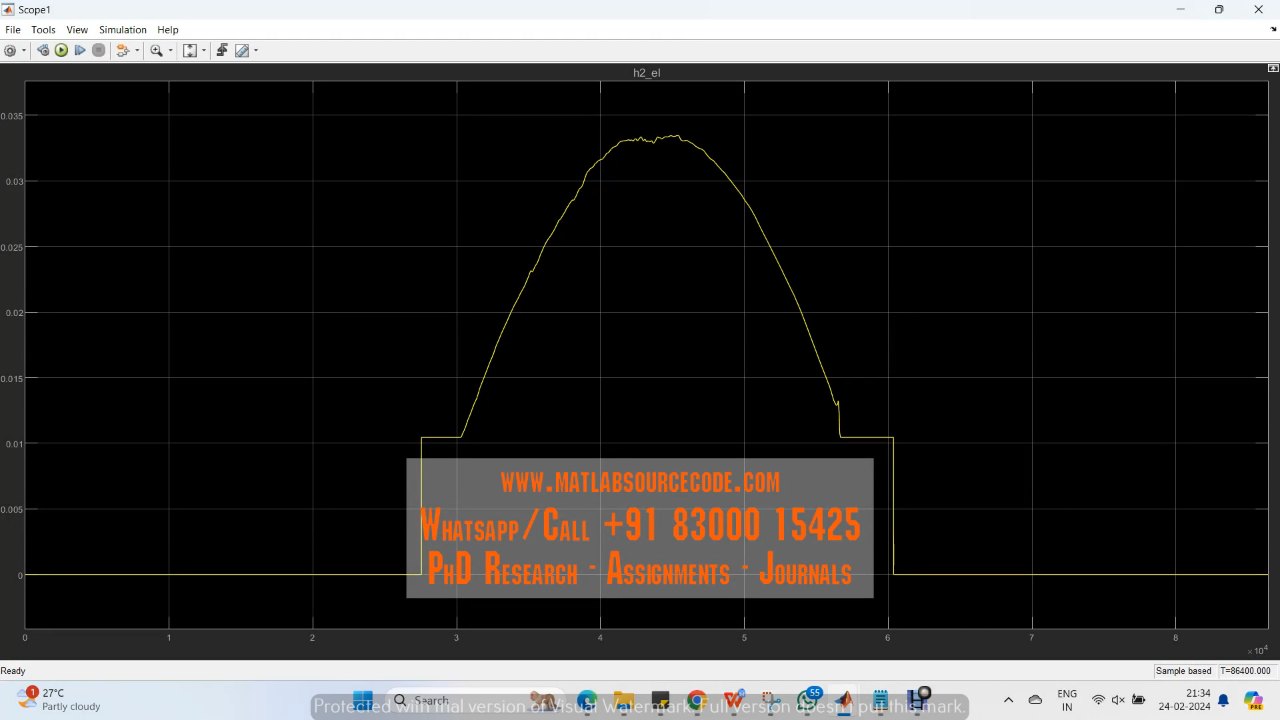This screenshot has height=720, width=1280.
Task: Click the Highlight Simulink Block icon
Action: tap(122, 50)
